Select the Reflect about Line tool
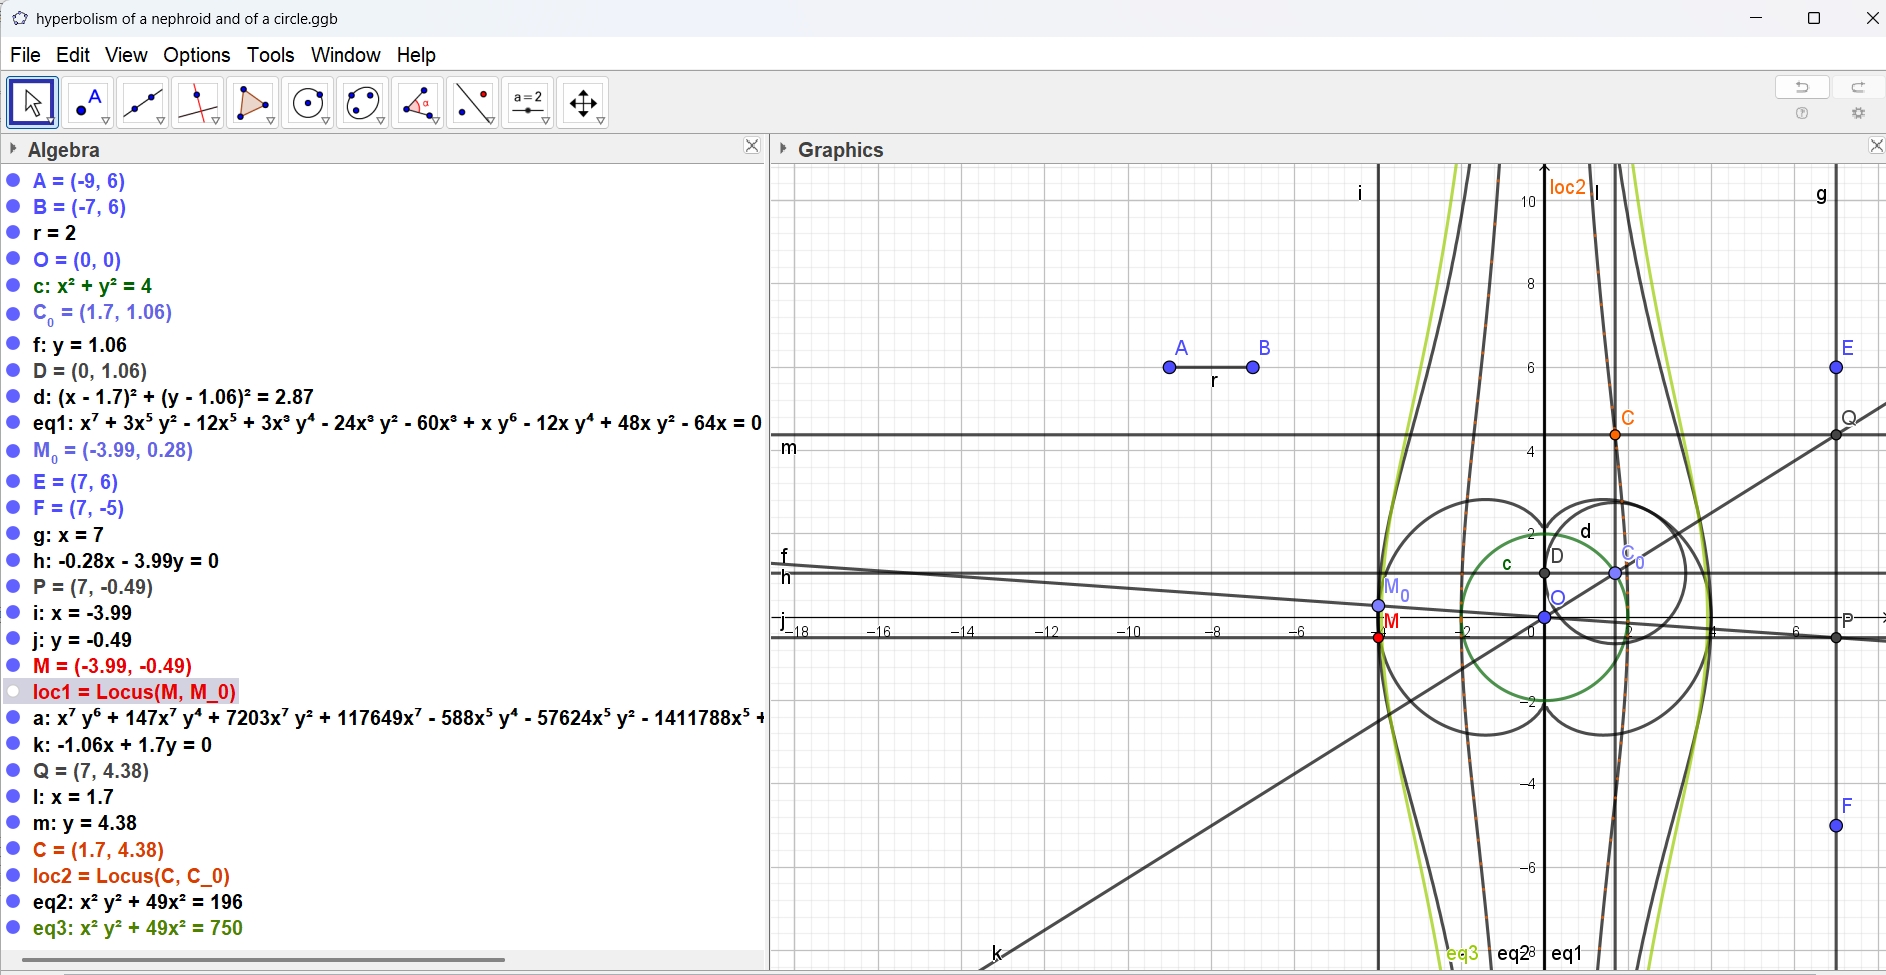The height and width of the screenshot is (975, 1886). point(473,103)
